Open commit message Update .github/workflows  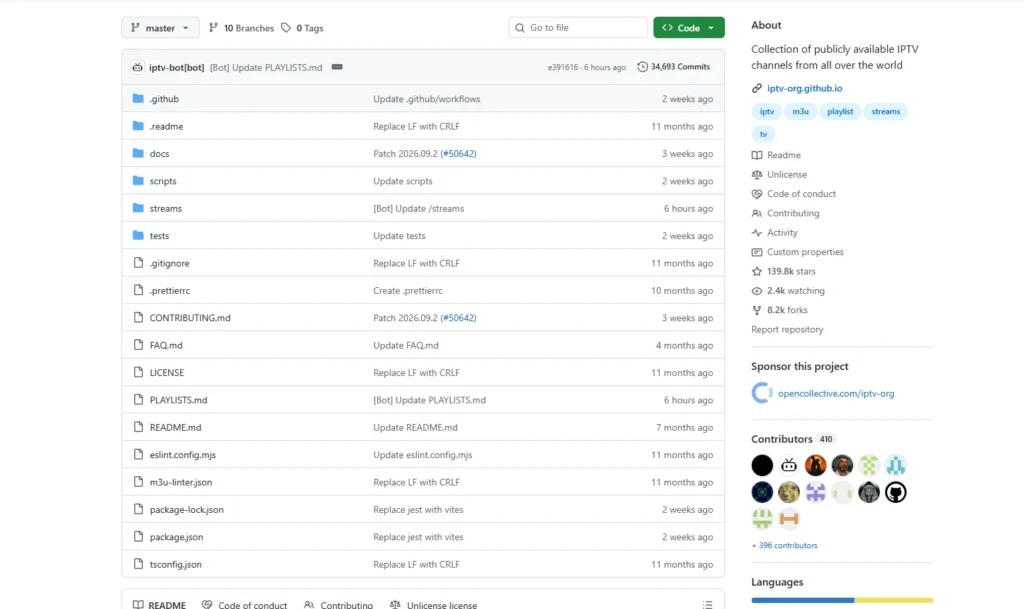coord(426,99)
